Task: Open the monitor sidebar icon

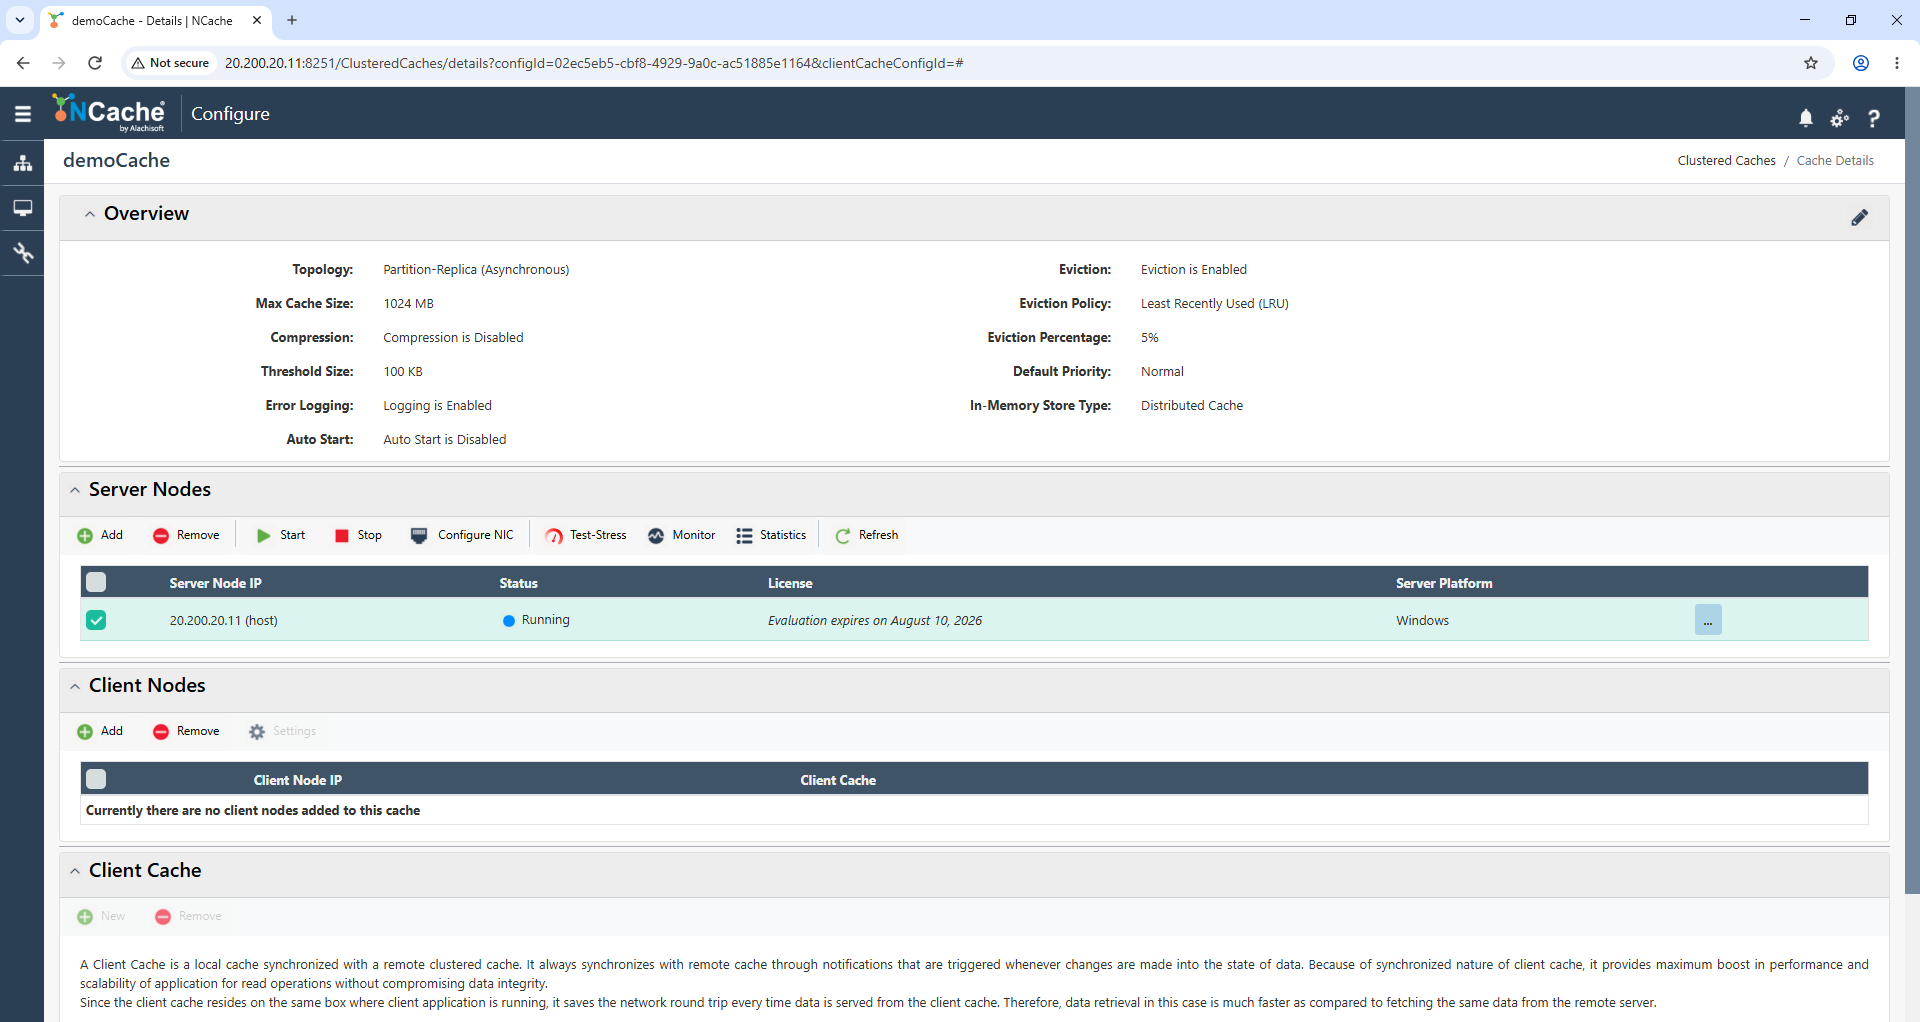Action: click(22, 208)
